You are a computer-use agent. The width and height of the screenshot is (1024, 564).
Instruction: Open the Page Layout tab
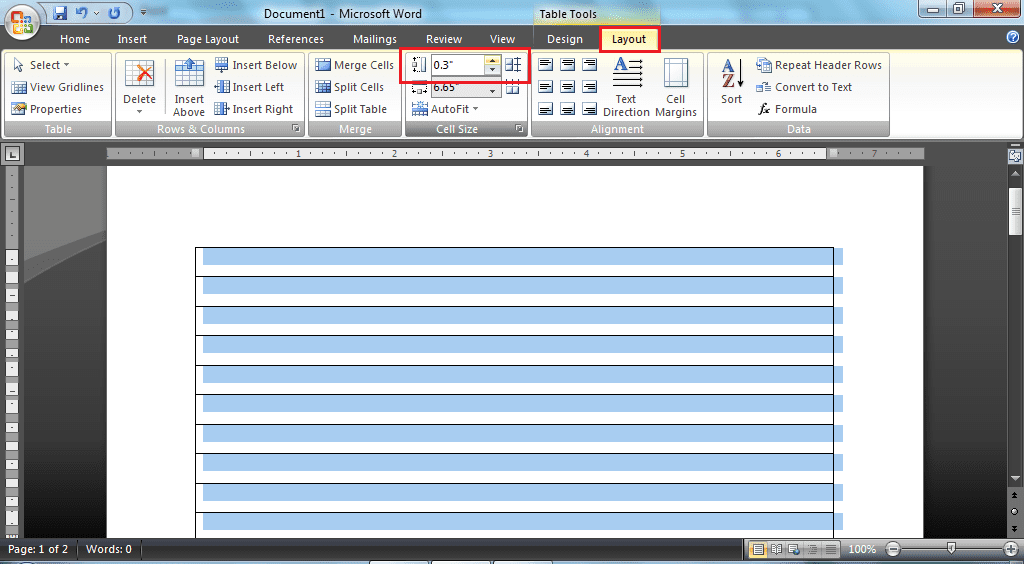[208, 39]
